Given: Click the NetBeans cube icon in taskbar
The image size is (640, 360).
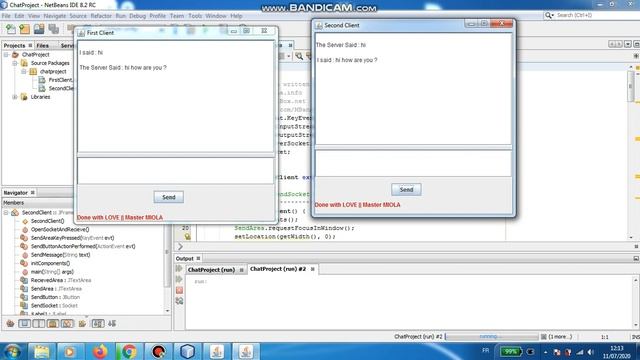Looking at the screenshot, I should coord(187,351).
